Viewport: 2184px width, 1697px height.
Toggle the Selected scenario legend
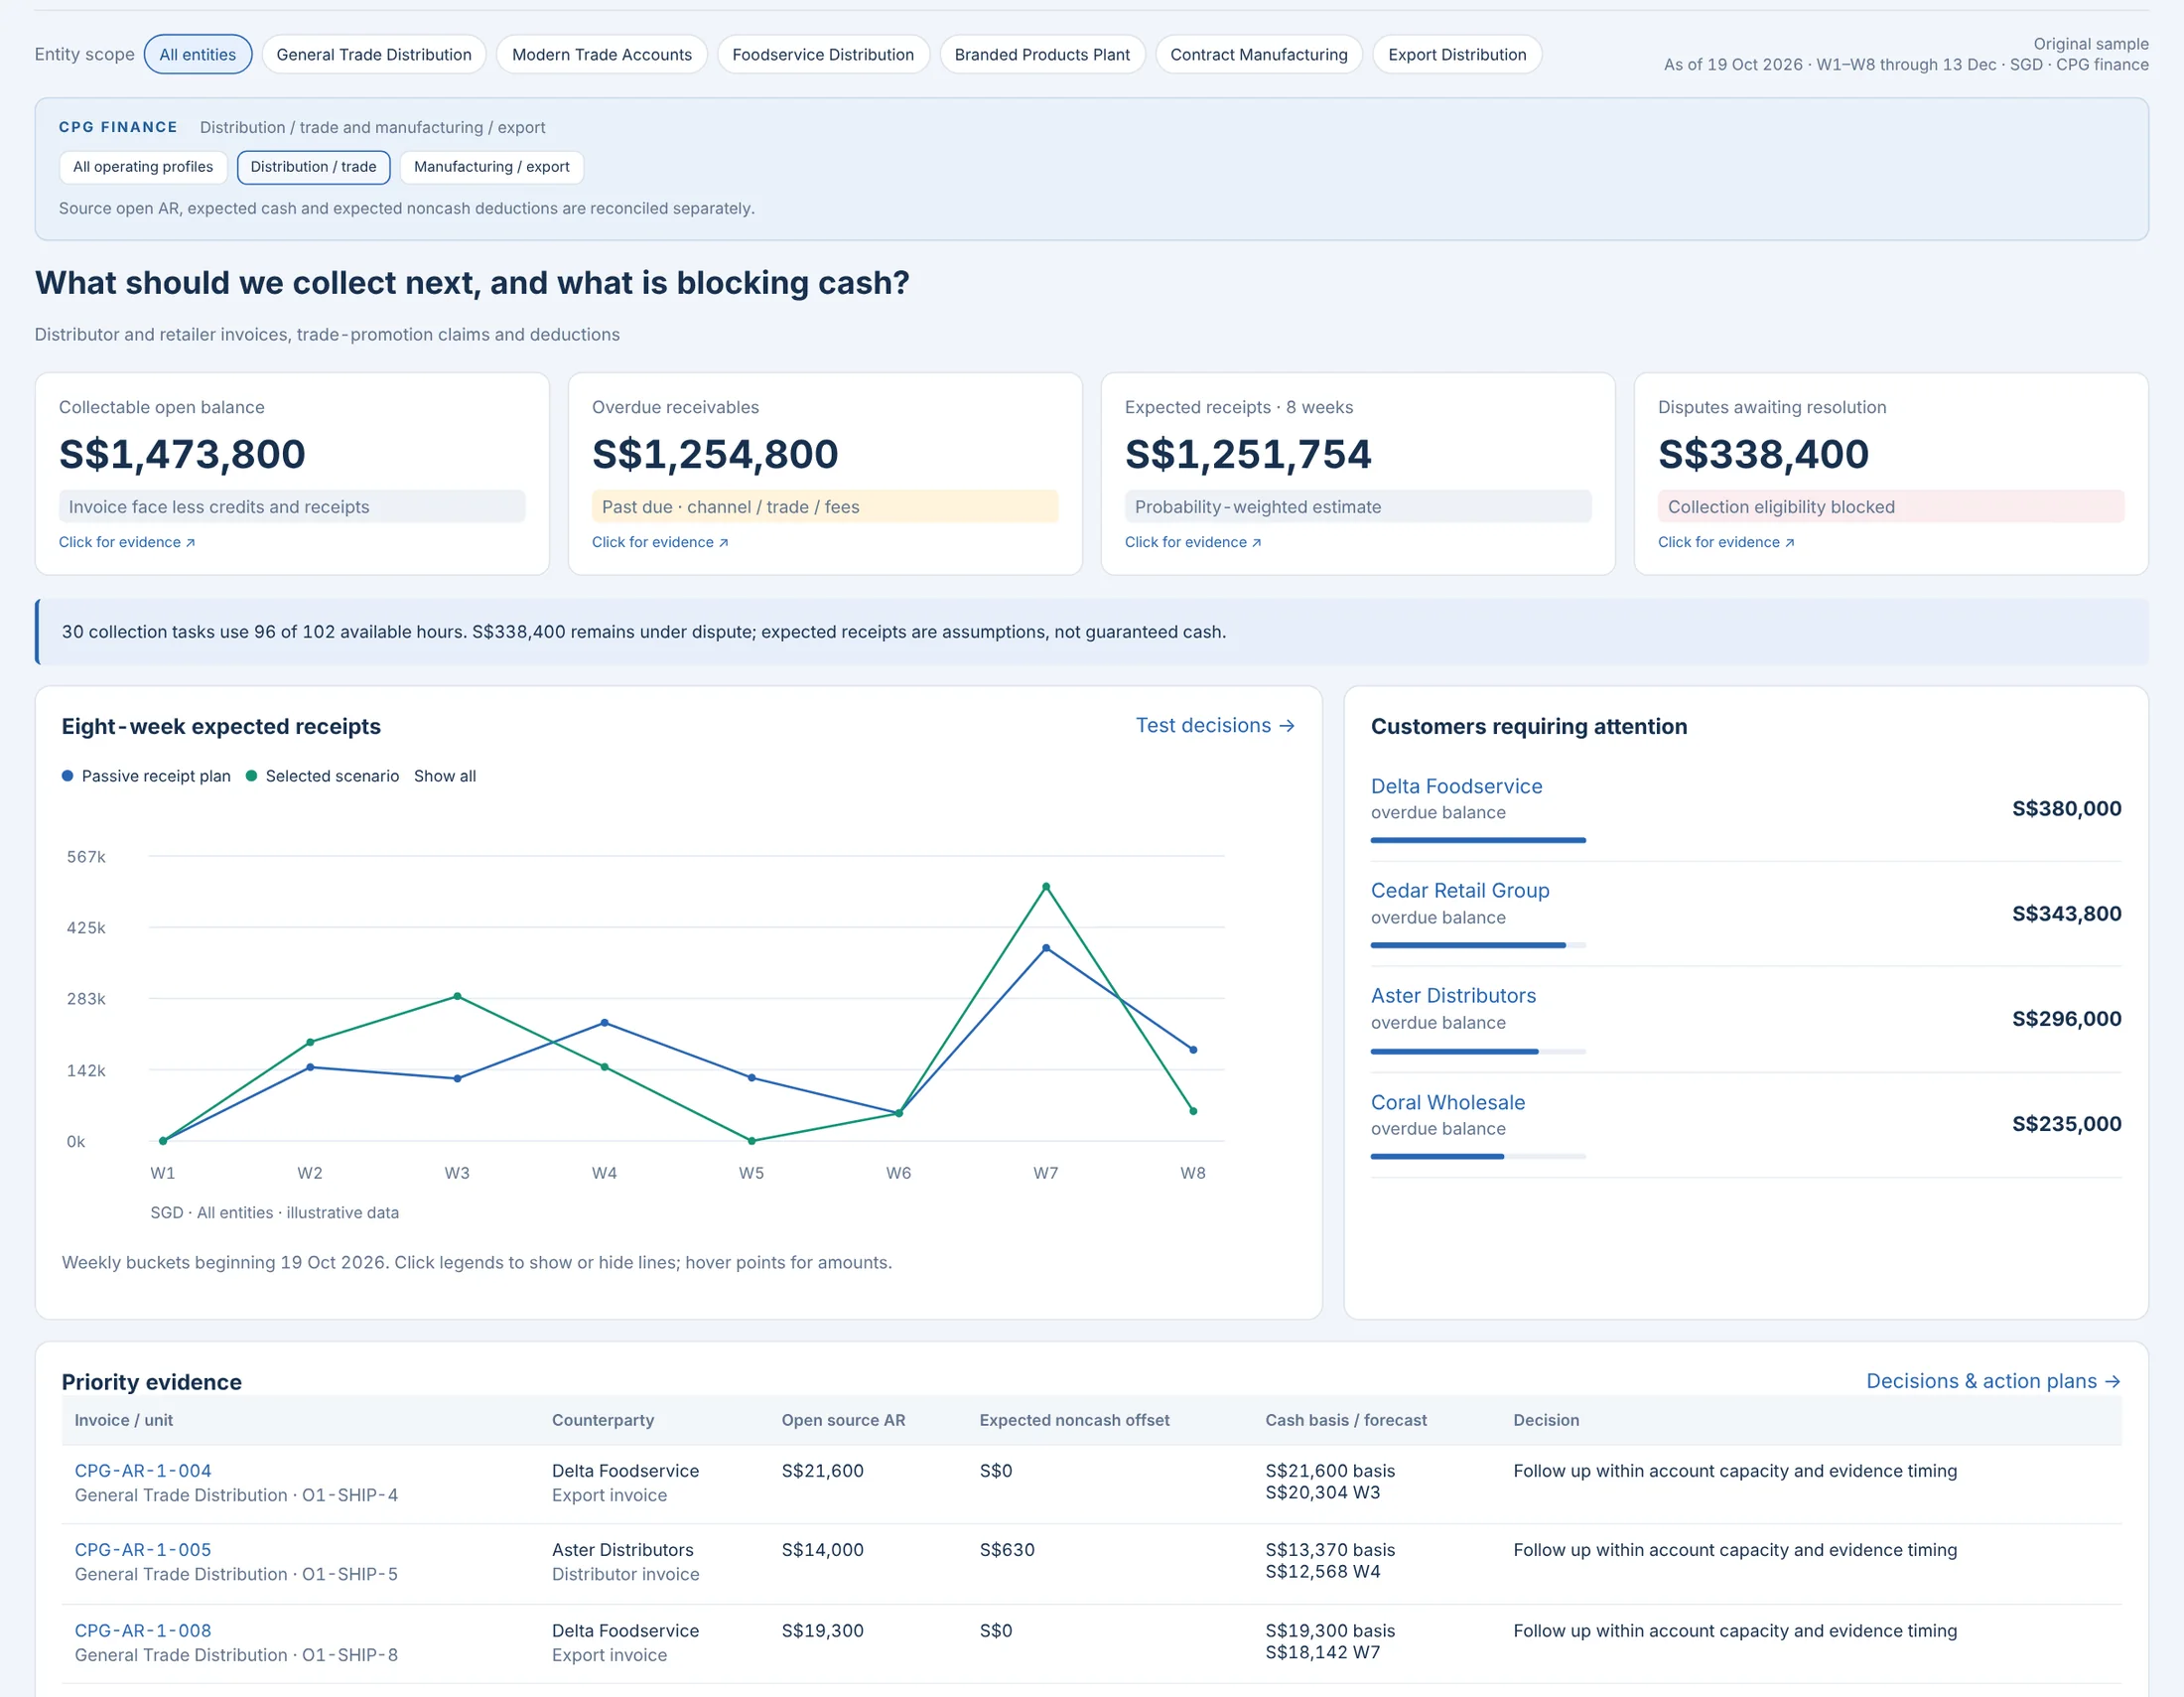(322, 776)
